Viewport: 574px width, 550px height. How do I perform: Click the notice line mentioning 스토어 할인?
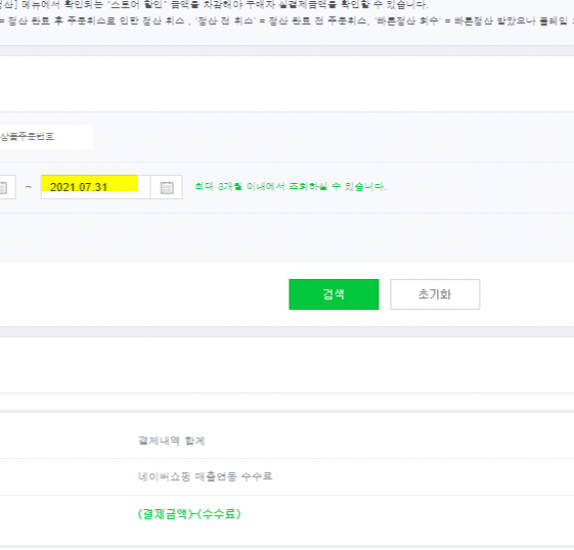pyautogui.click(x=214, y=5)
